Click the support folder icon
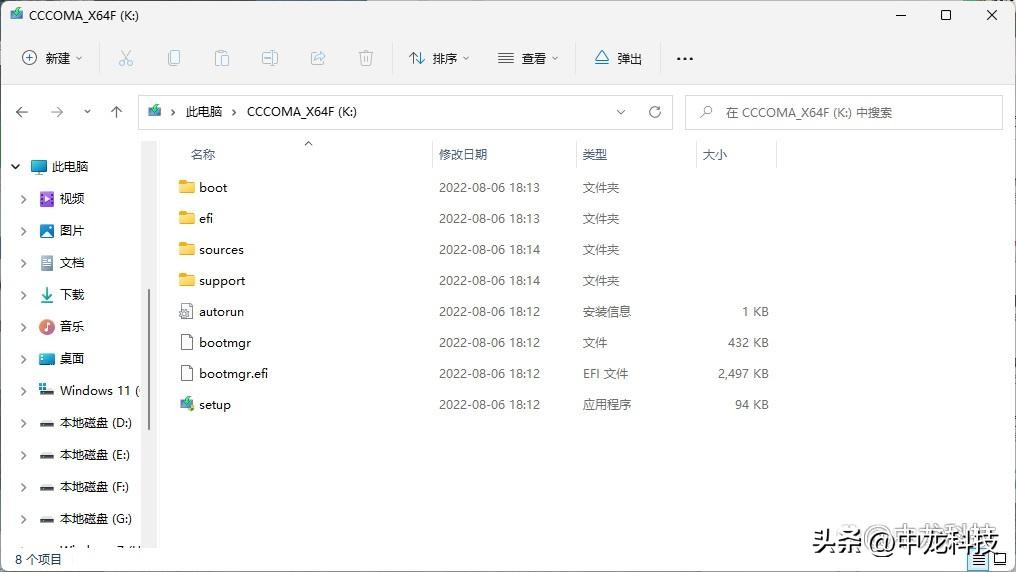Image resolution: width=1016 pixels, height=572 pixels. pos(187,280)
